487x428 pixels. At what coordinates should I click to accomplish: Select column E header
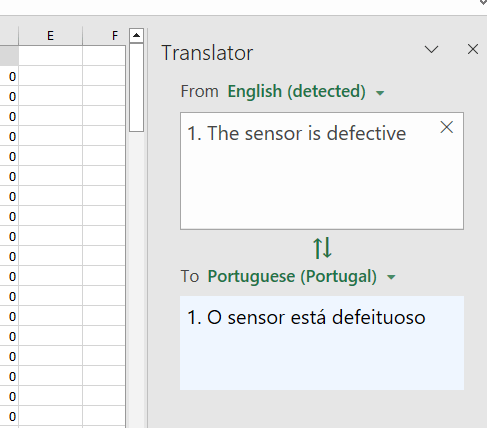coord(50,35)
